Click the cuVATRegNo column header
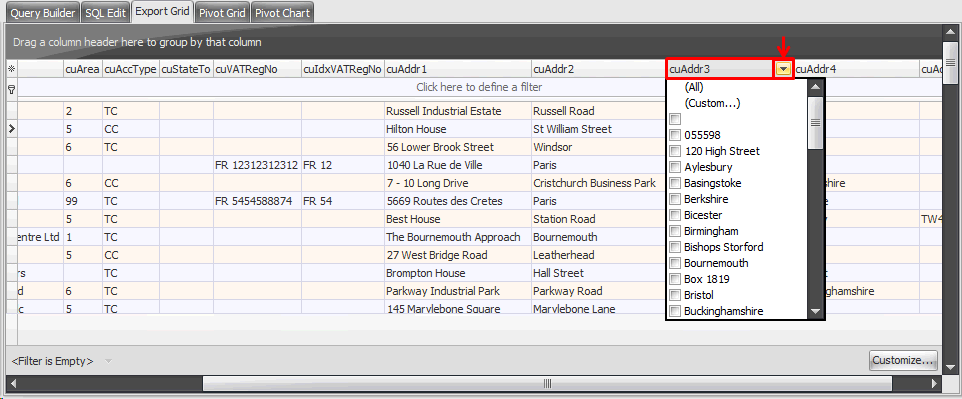 [257, 69]
